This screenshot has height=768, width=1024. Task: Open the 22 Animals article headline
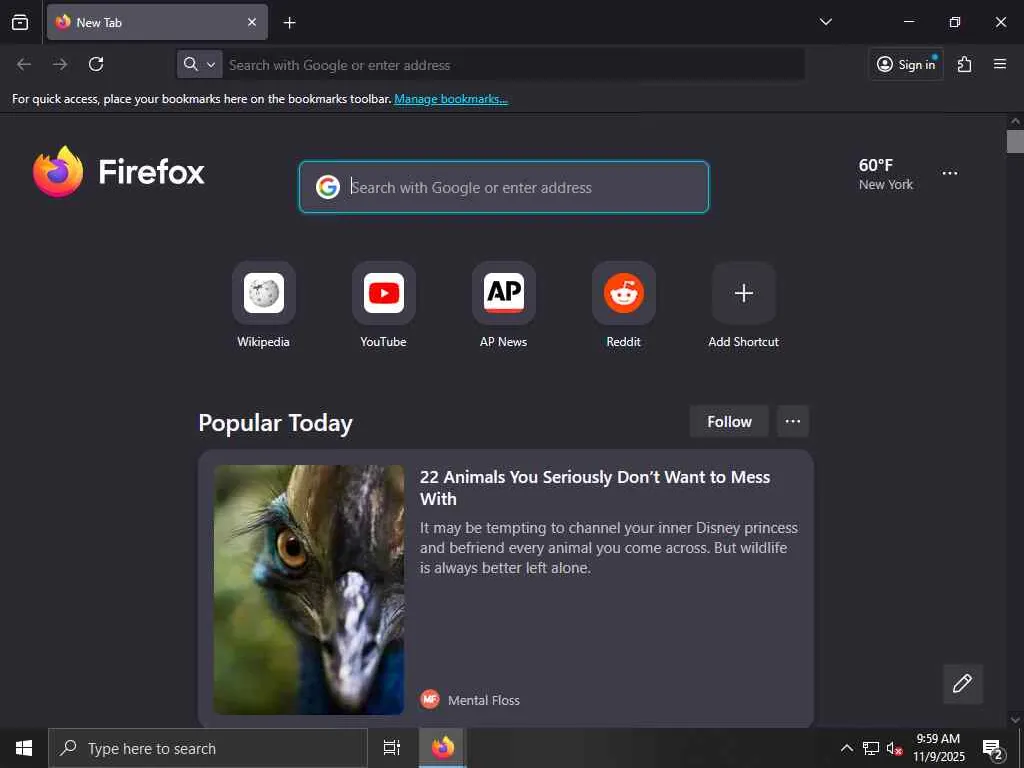[594, 488]
